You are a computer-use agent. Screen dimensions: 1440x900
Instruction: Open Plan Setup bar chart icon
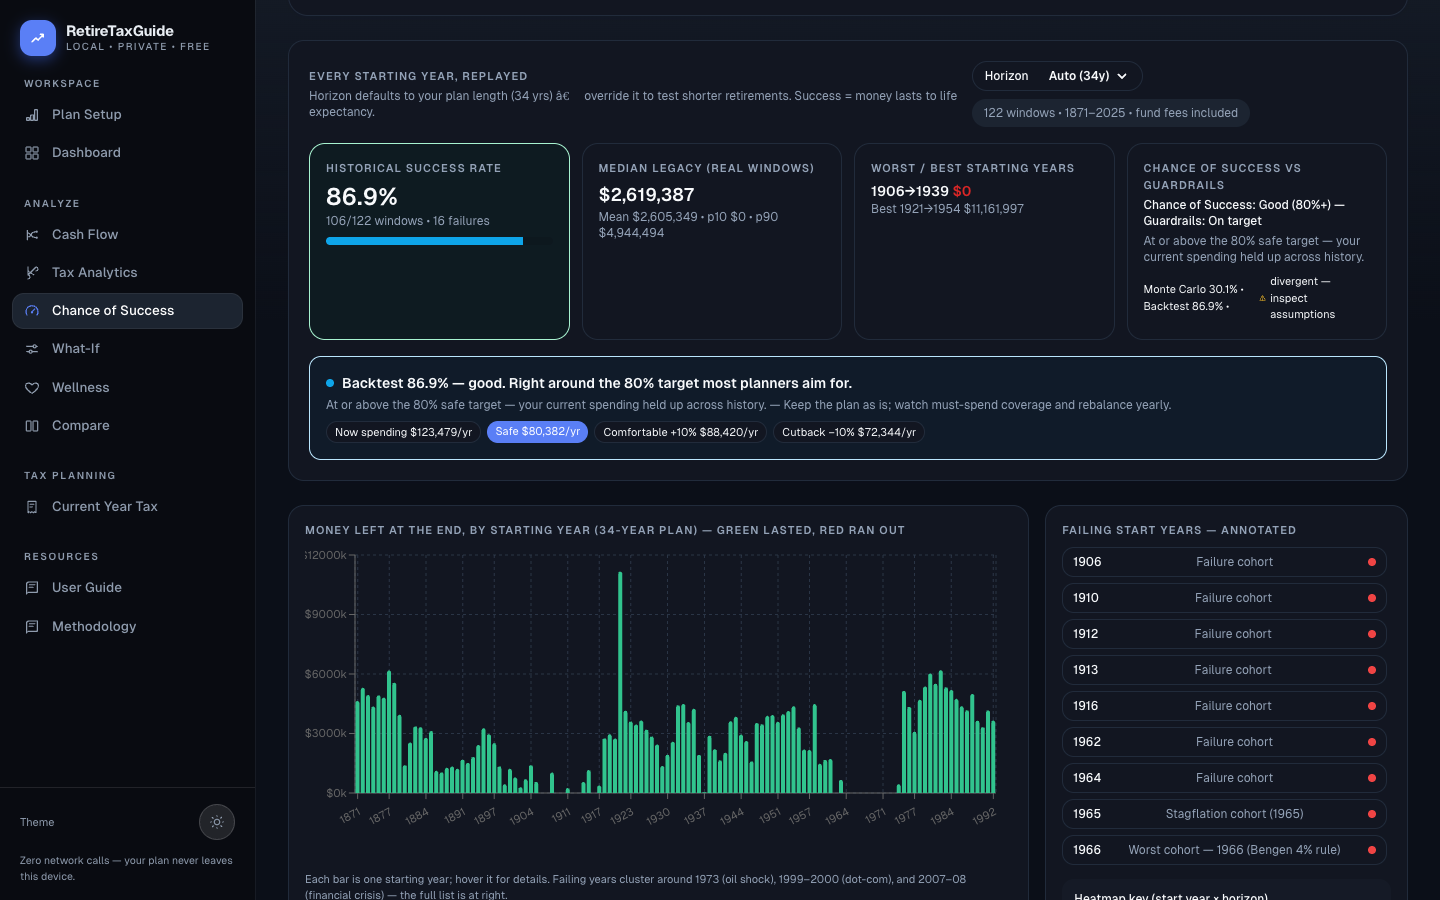pos(32,115)
